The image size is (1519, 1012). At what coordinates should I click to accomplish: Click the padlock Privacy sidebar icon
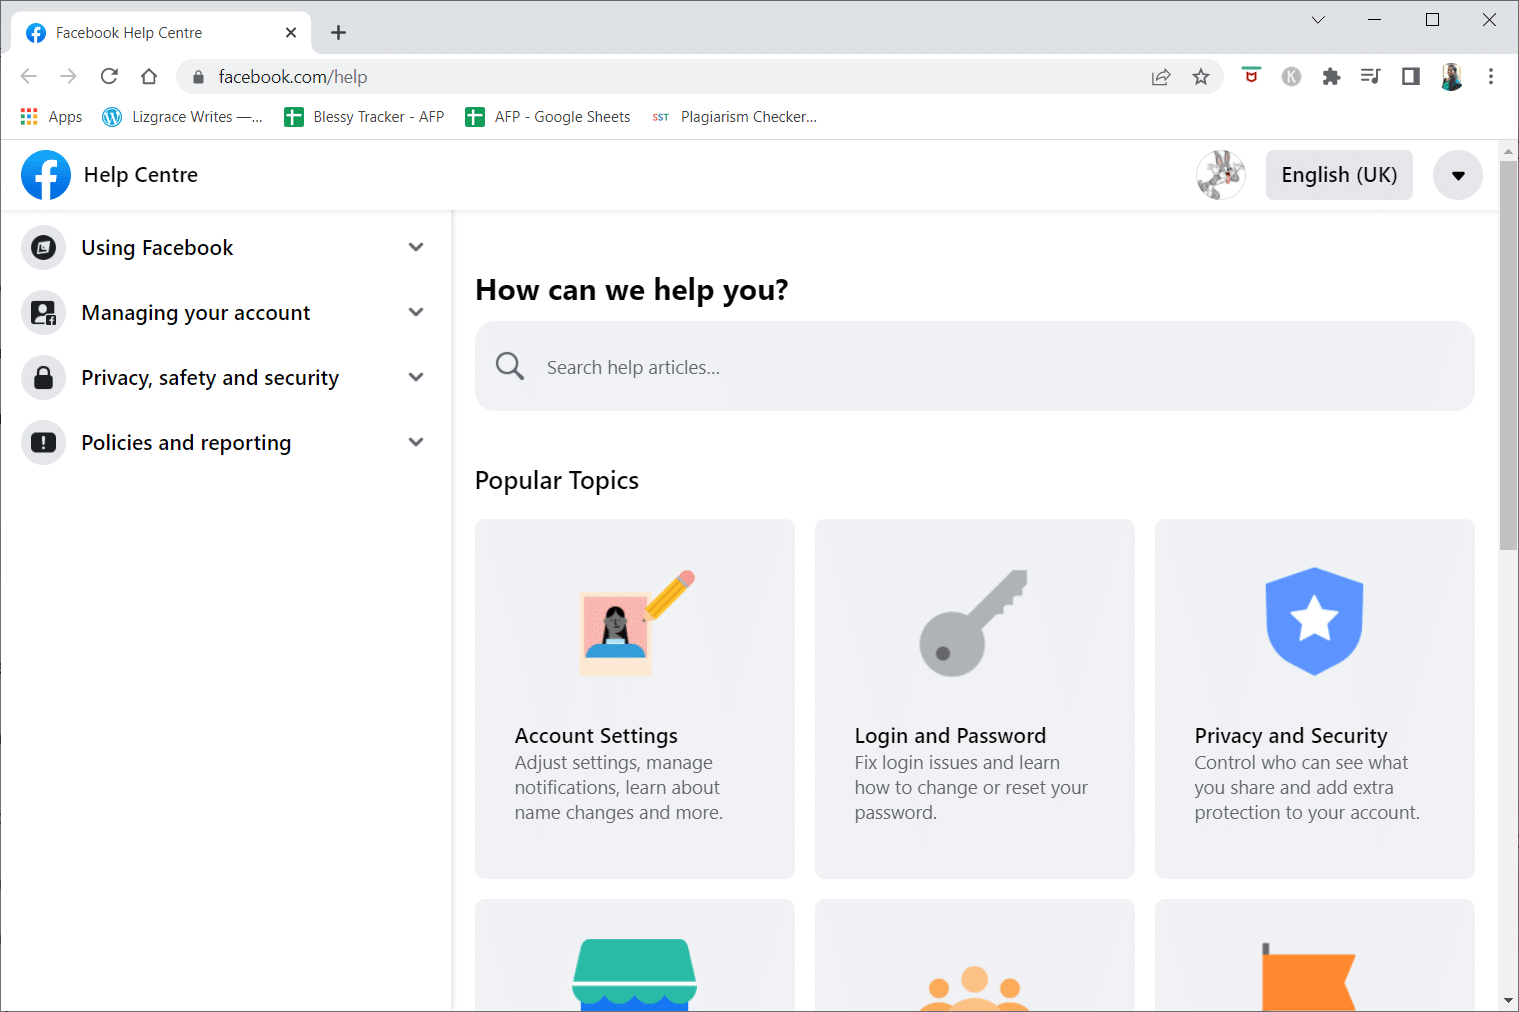point(44,378)
